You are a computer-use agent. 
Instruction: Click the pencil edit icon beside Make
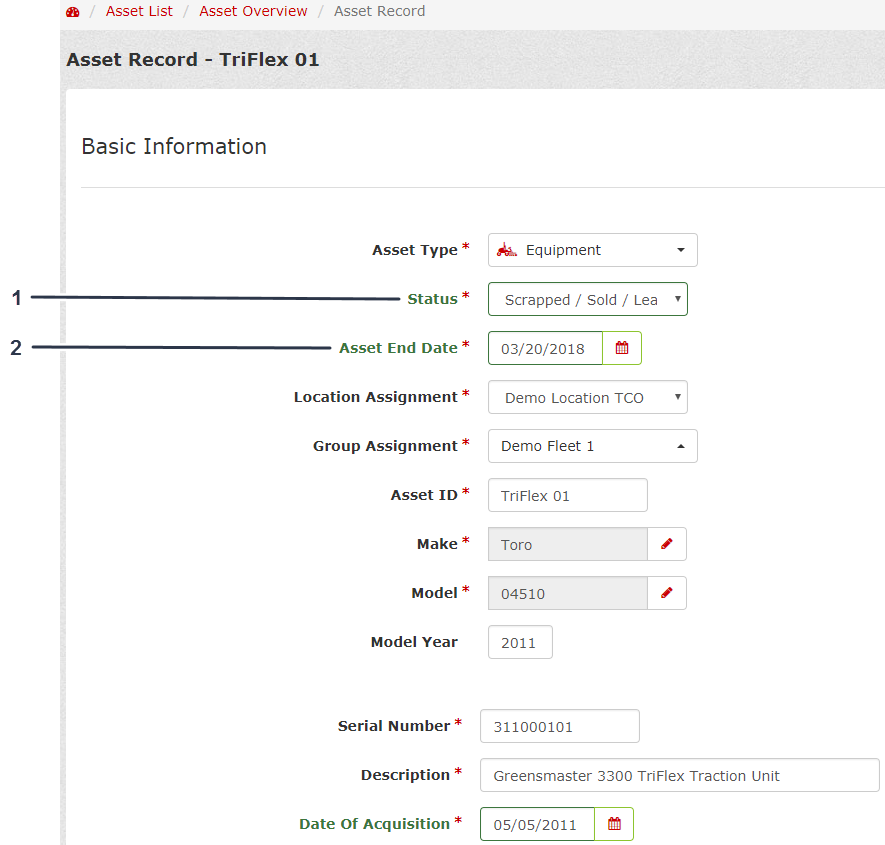pos(667,544)
